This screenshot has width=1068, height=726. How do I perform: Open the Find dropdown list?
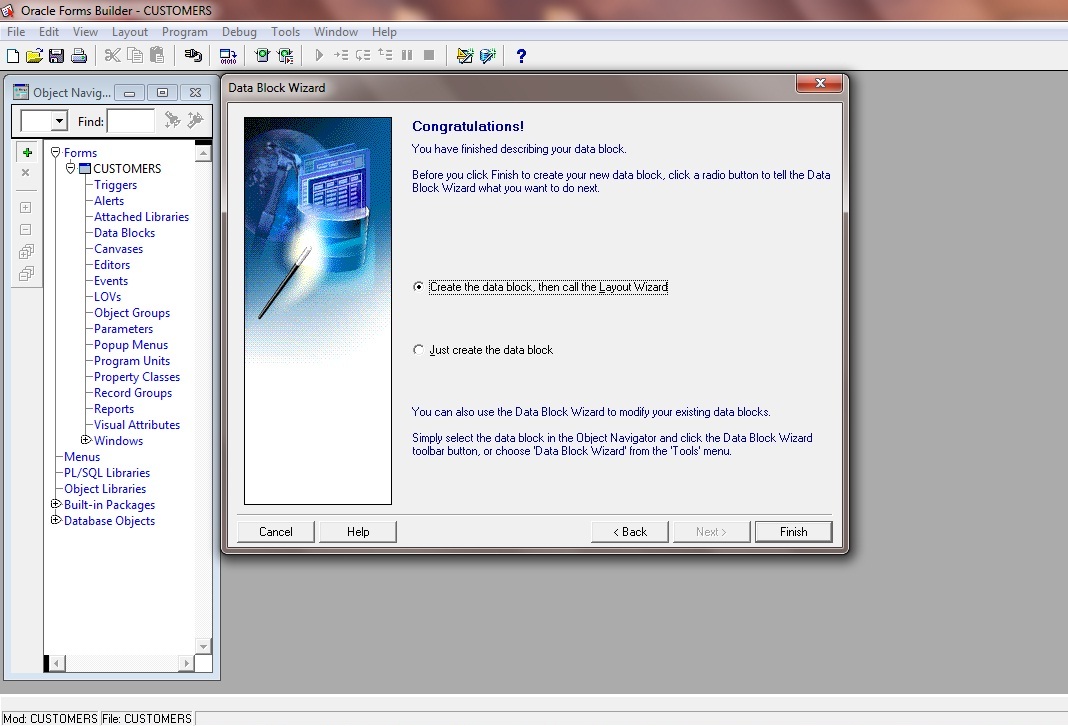pyautogui.click(x=58, y=120)
